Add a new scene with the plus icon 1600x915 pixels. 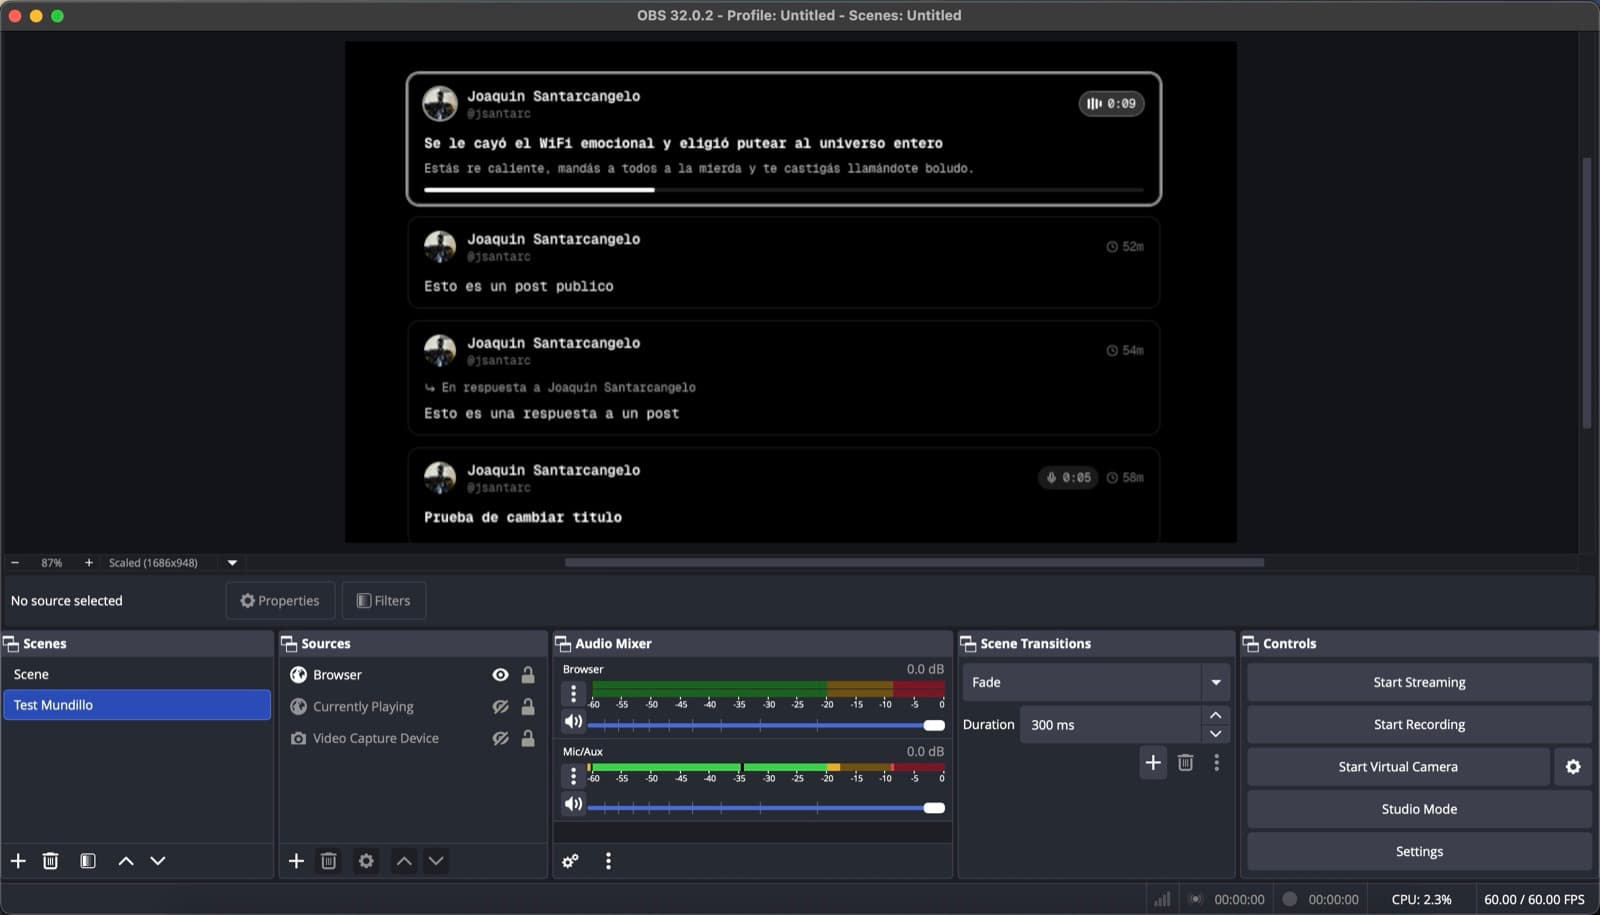click(18, 861)
